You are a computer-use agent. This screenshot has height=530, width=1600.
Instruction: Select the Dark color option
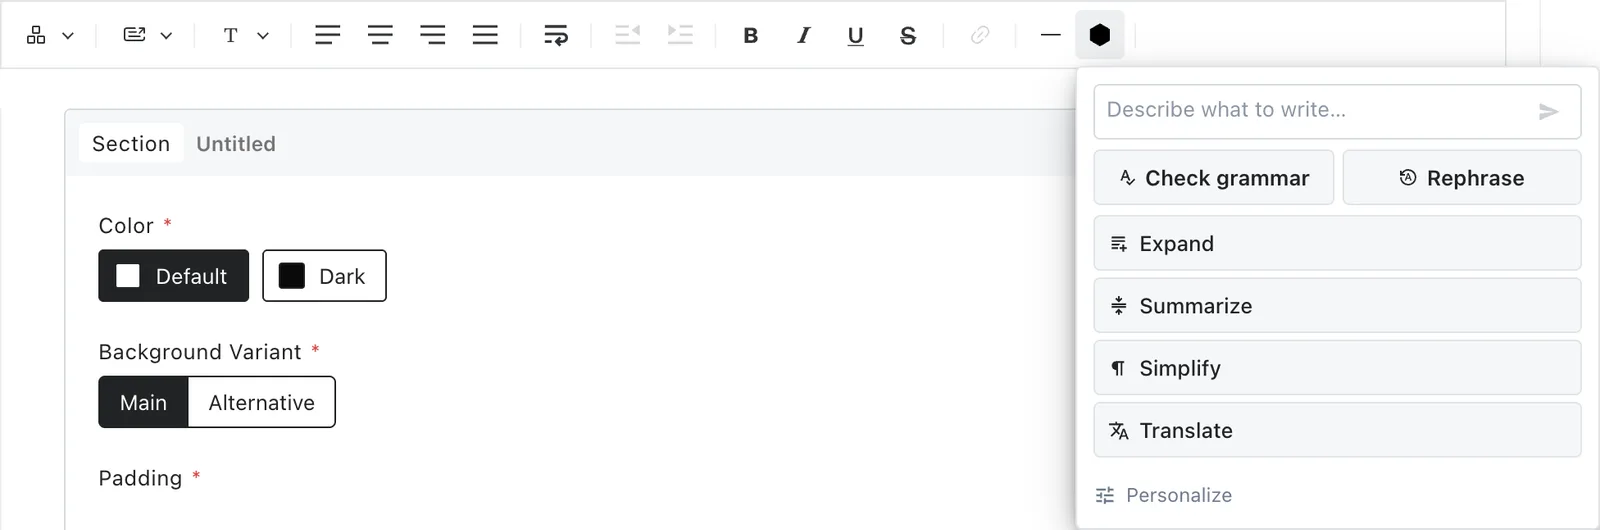324,276
